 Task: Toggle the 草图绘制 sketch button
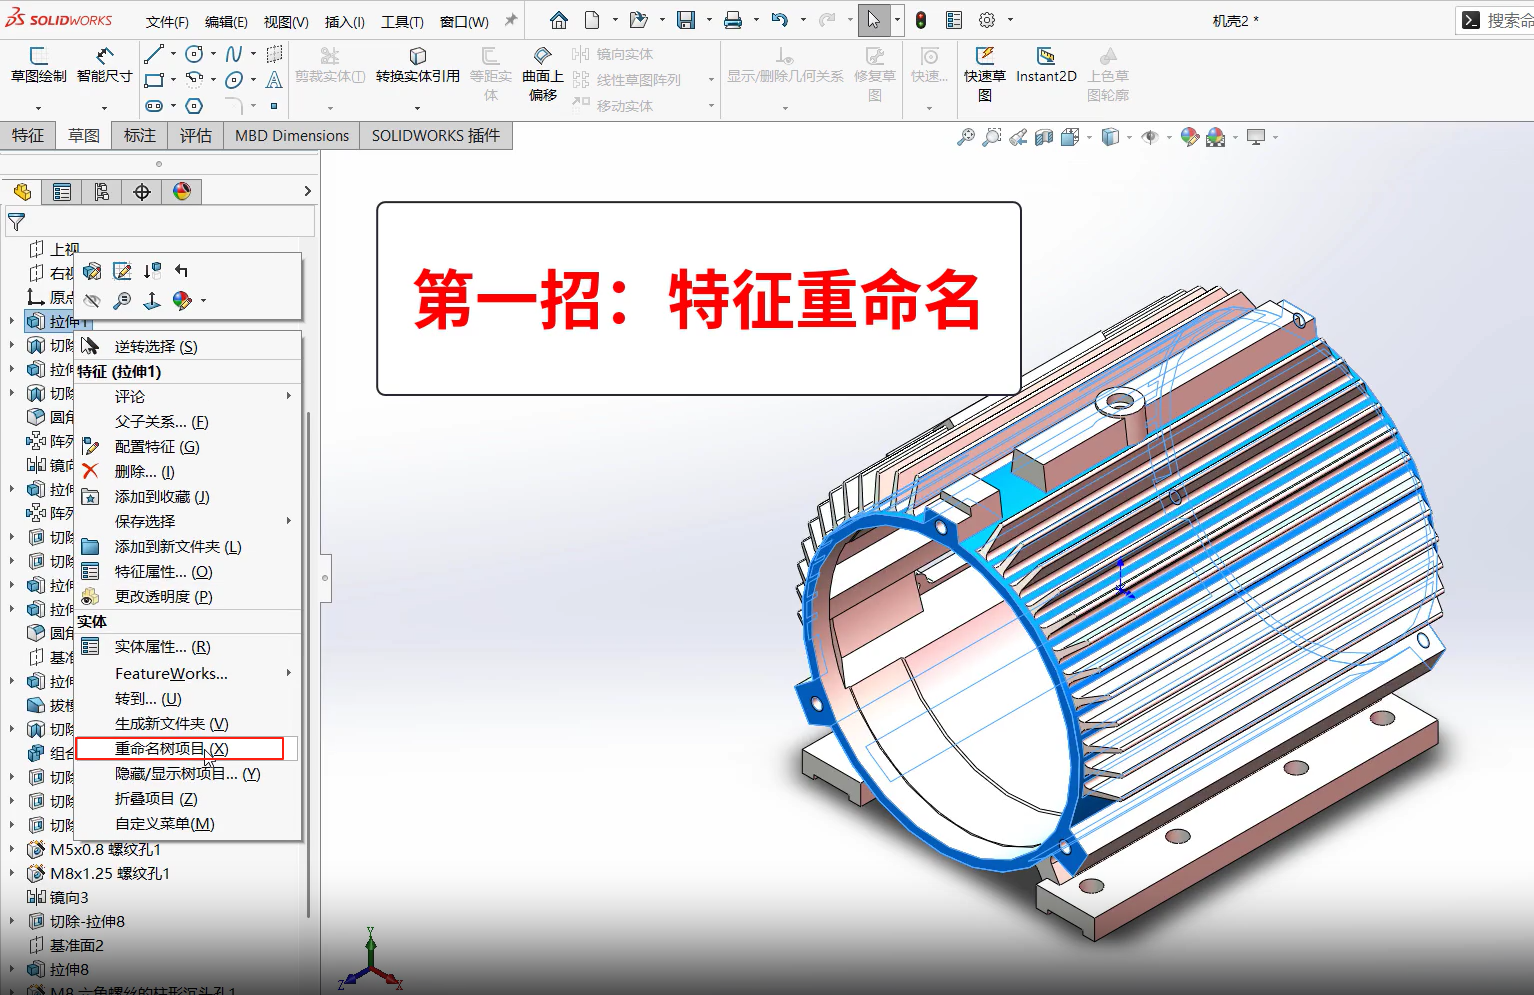(x=38, y=65)
